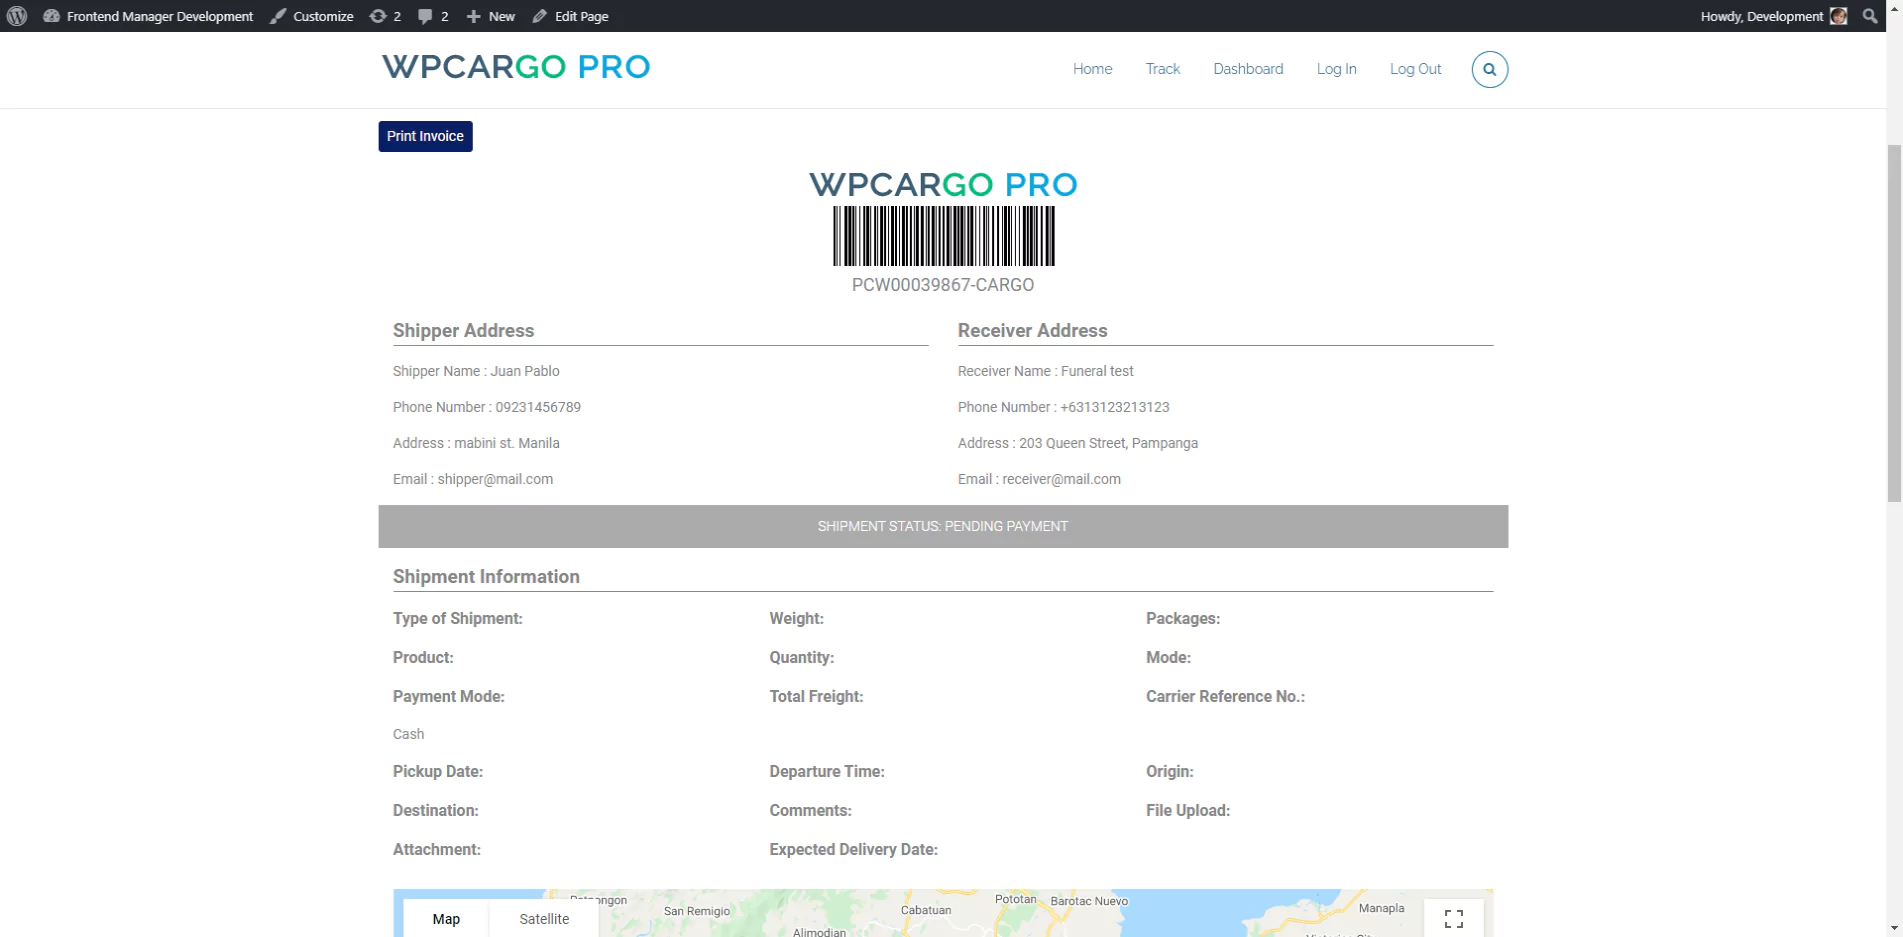Screen dimensions: 1903x937
Task: Click the Packages label
Action: (1183, 618)
